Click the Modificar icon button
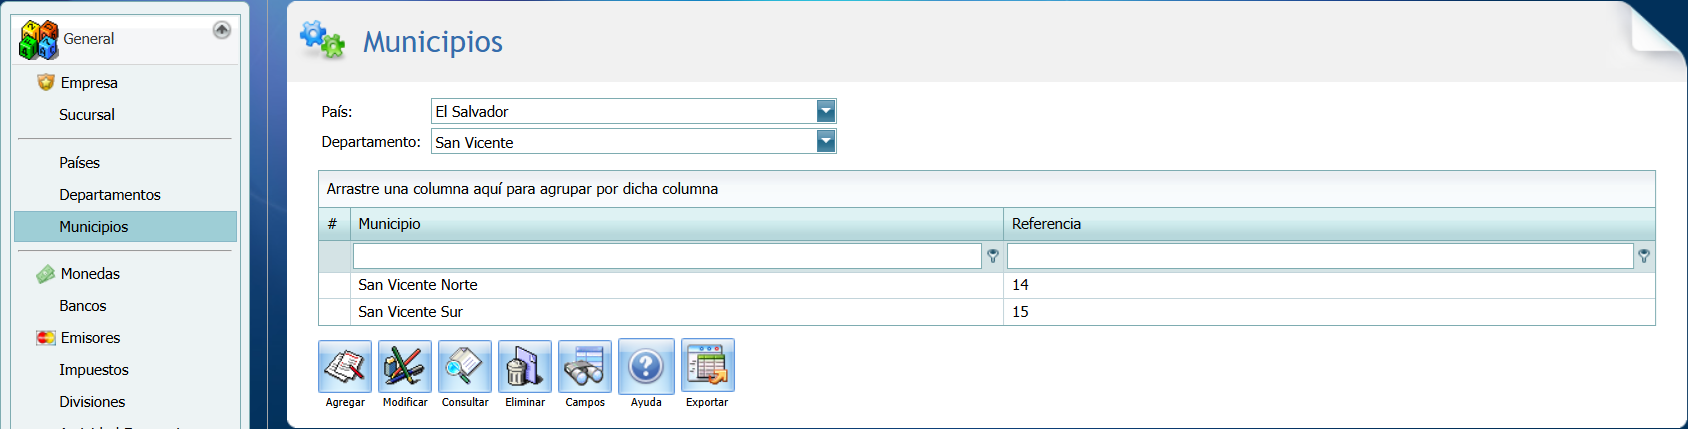 click(x=405, y=367)
